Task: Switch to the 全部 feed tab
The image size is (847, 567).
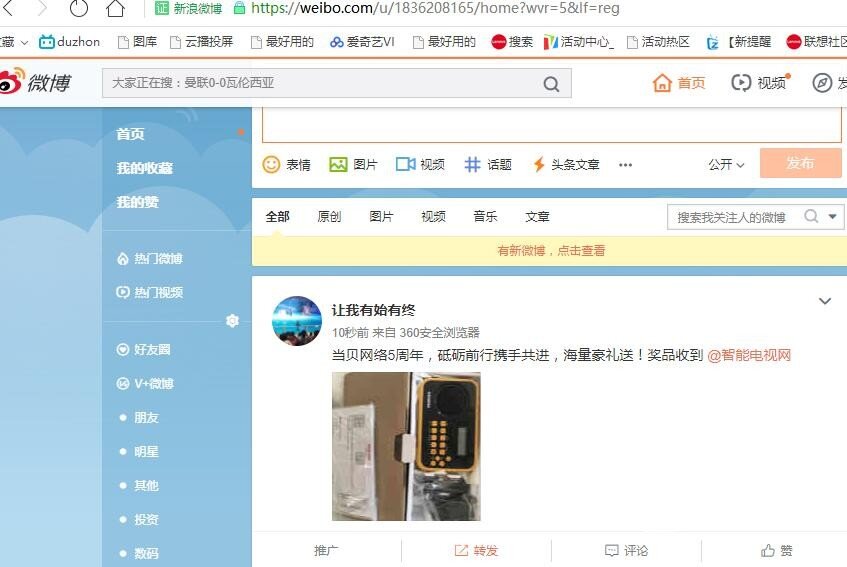Action: click(x=278, y=217)
